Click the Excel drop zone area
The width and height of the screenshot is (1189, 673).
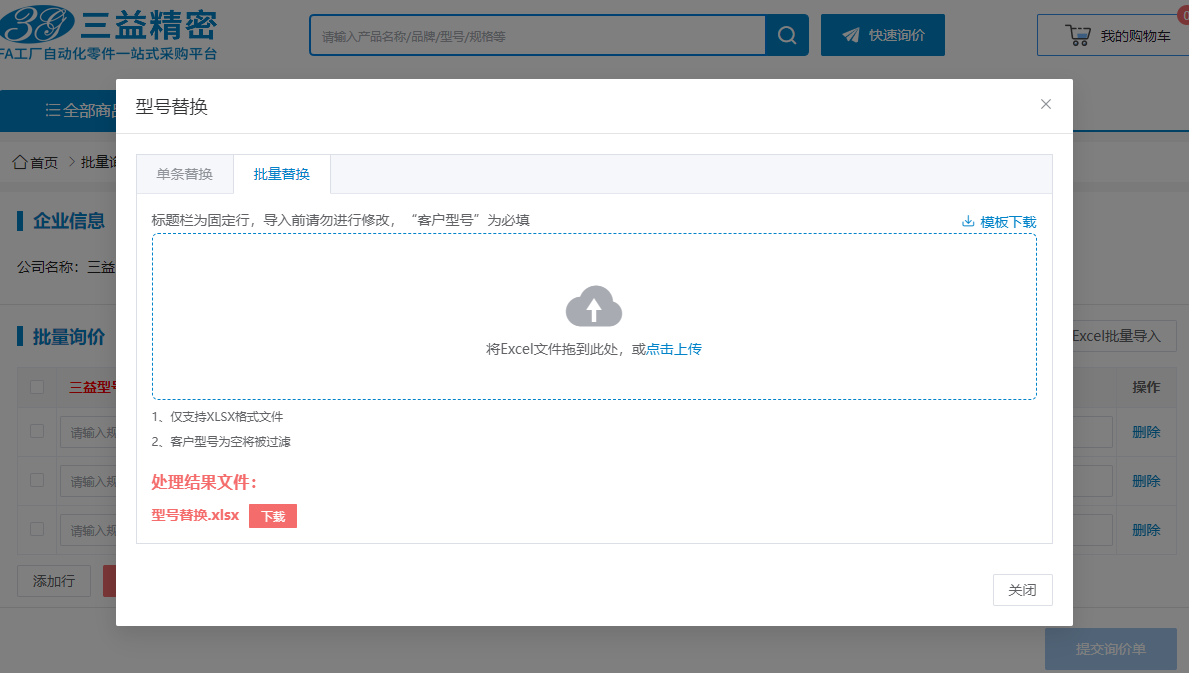click(594, 317)
